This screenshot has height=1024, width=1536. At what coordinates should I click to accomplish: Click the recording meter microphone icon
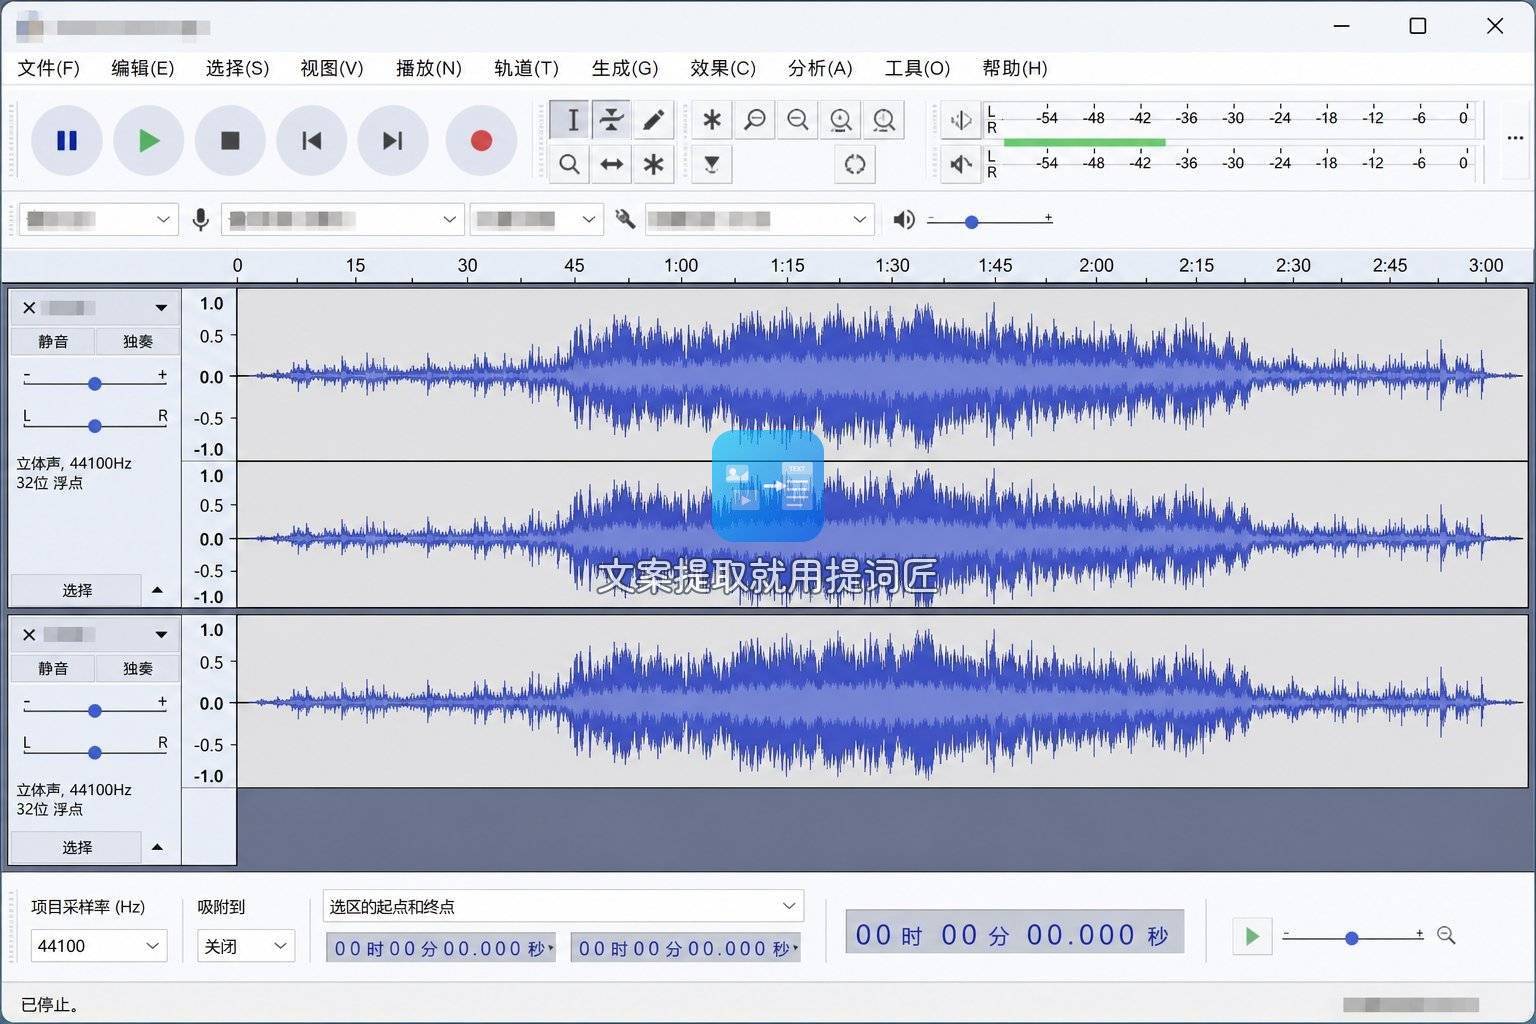961,120
